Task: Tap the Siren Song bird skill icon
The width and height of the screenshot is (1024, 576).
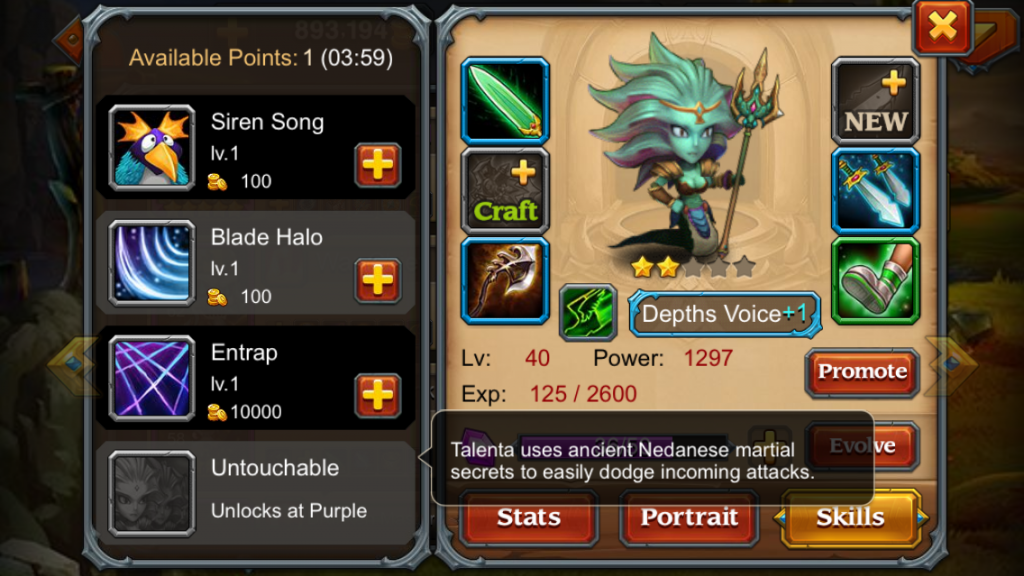Action: point(152,148)
